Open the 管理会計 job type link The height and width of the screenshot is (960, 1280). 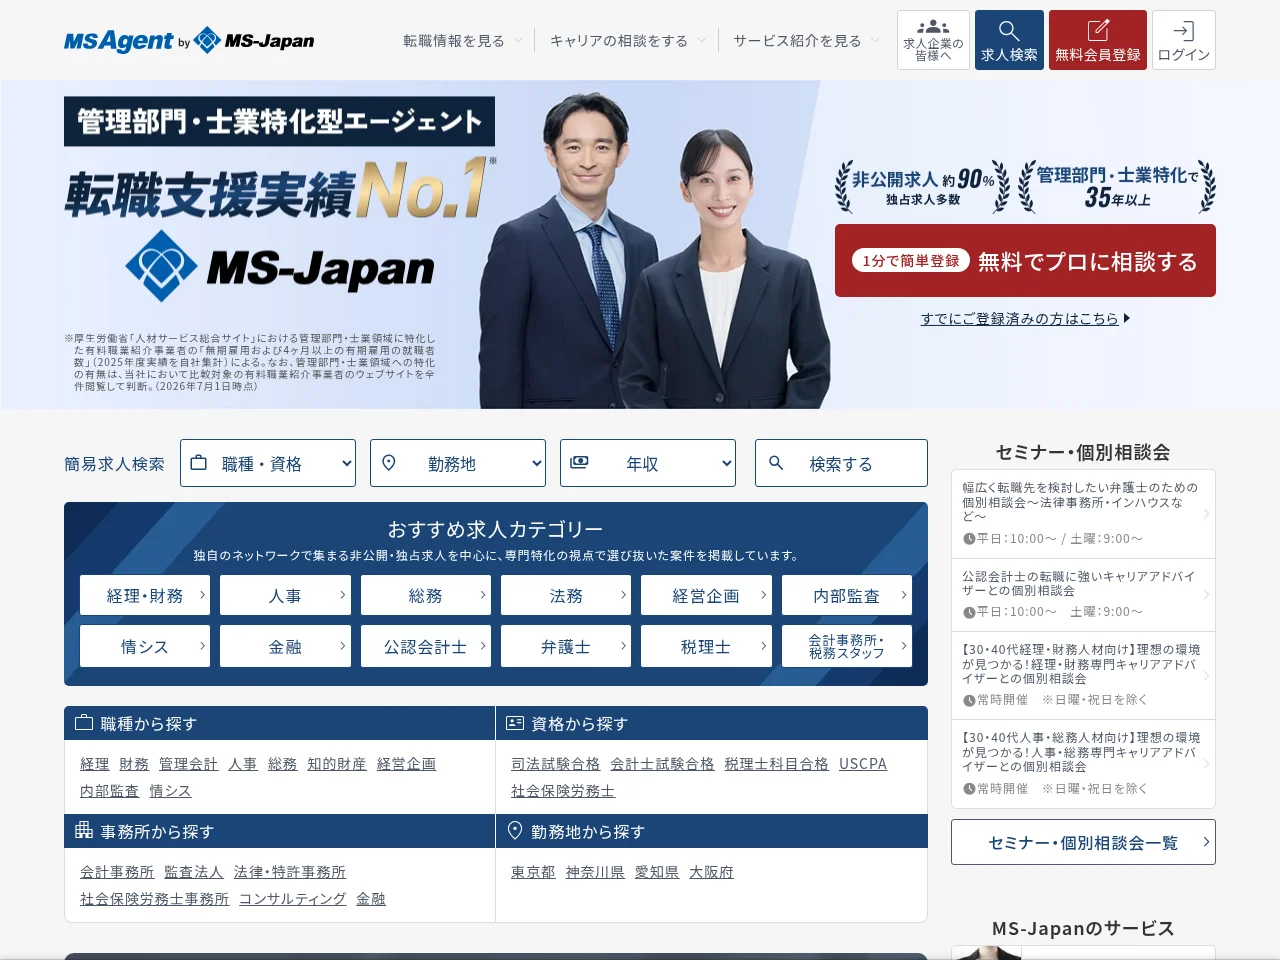click(188, 764)
